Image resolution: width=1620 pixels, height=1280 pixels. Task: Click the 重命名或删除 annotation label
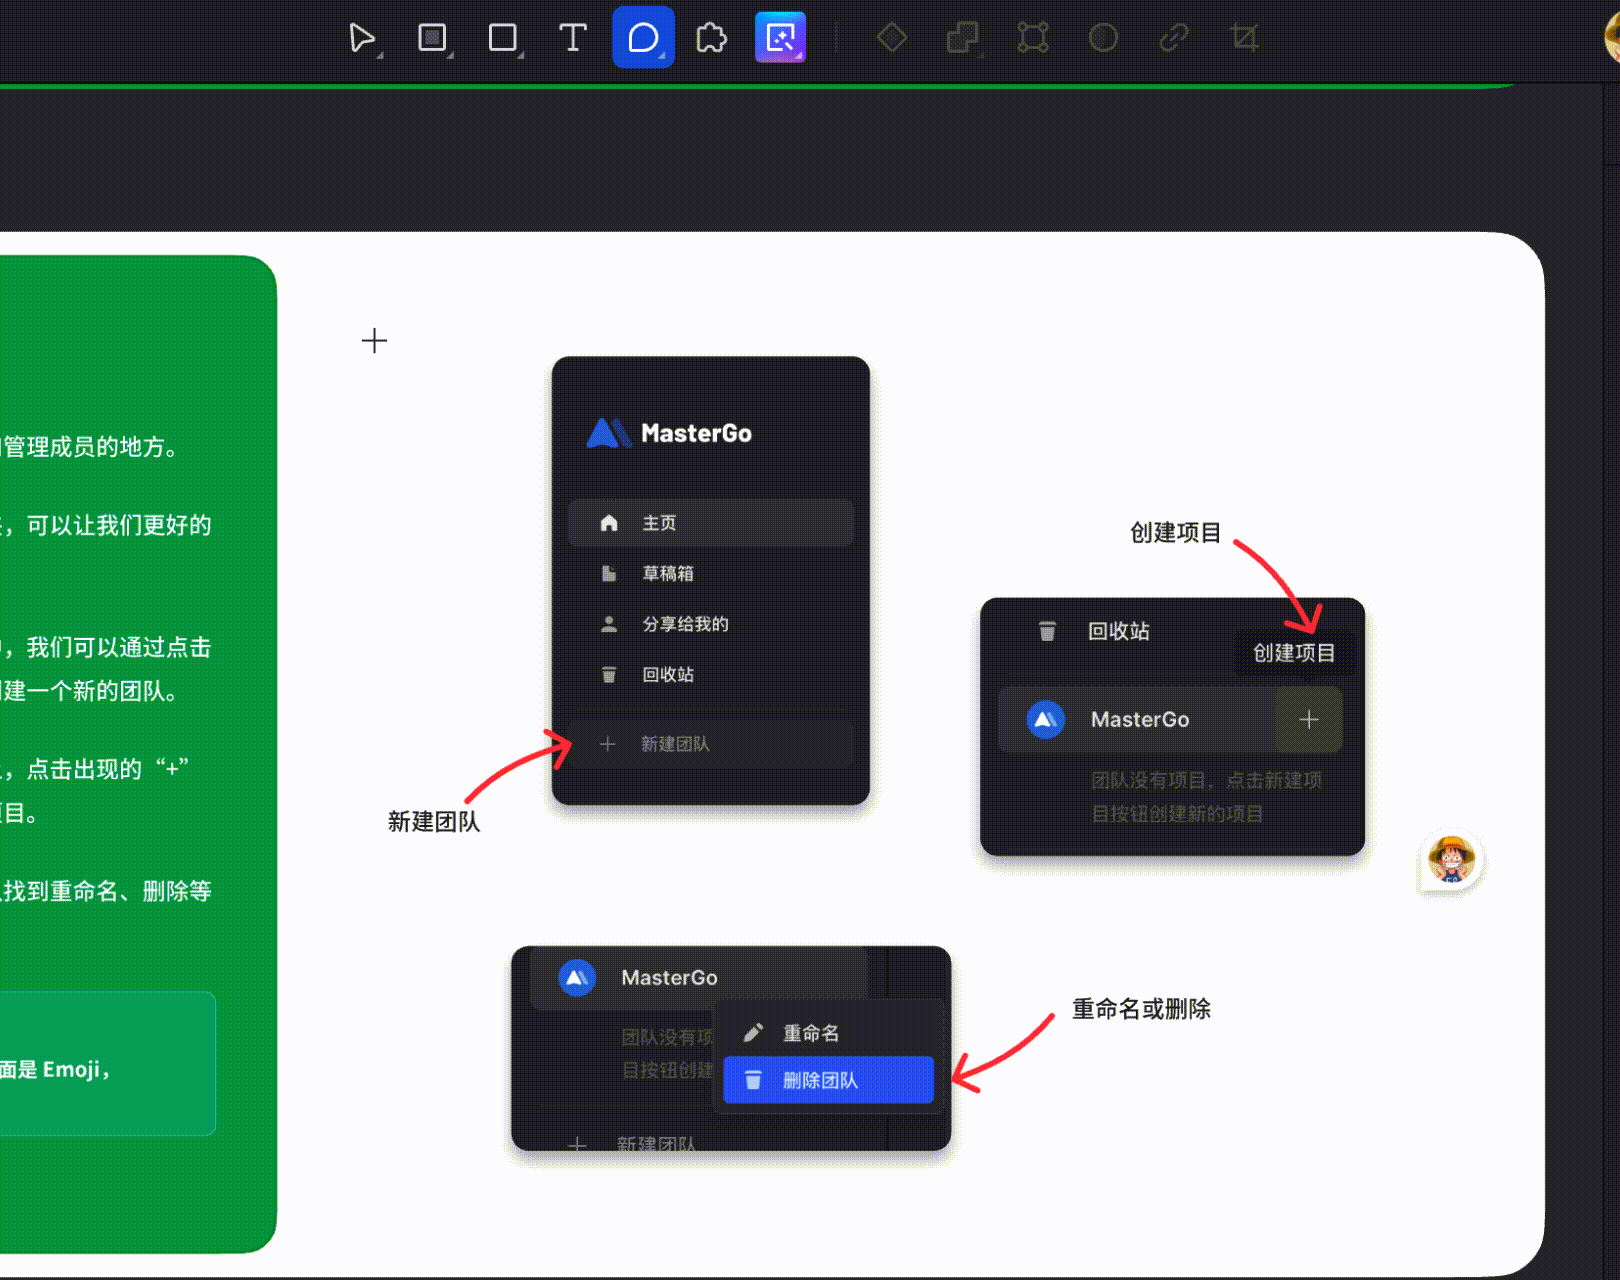tap(1141, 1009)
